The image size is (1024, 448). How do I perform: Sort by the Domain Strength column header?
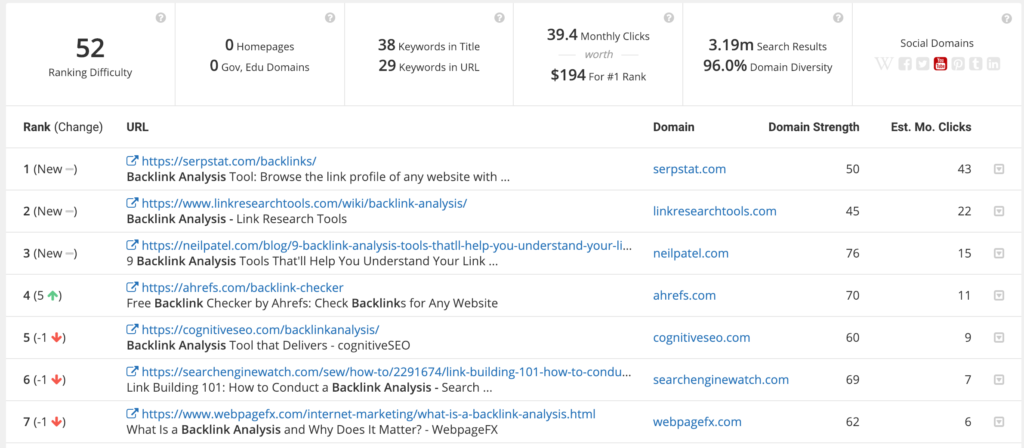coord(814,127)
